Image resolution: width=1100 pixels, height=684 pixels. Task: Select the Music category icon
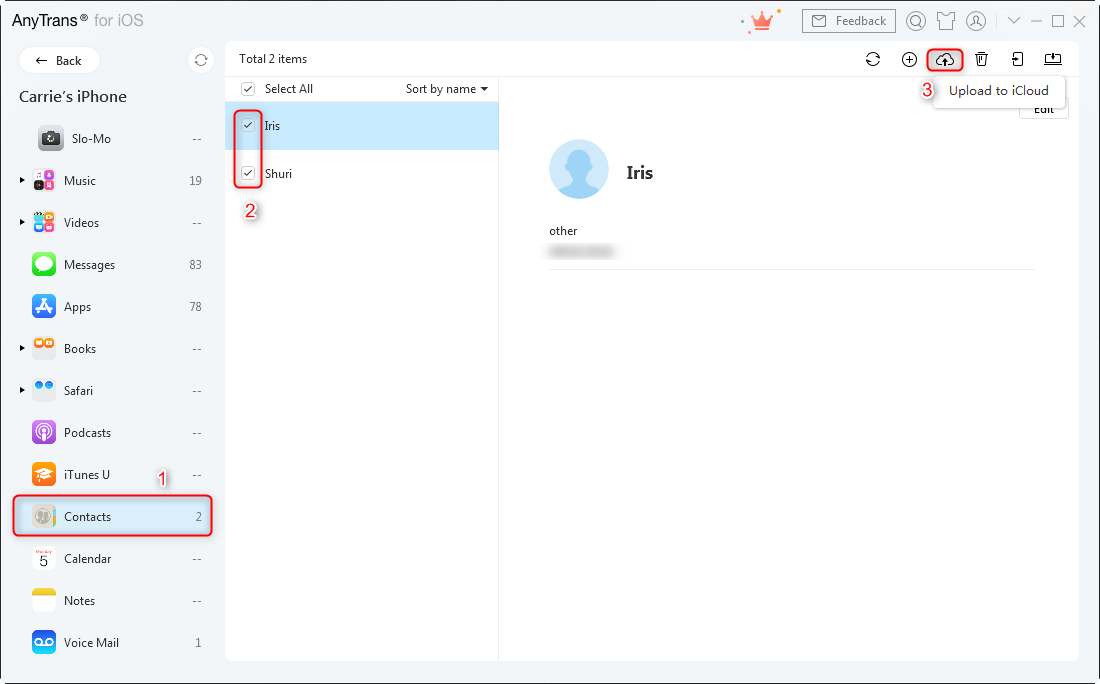(43, 180)
